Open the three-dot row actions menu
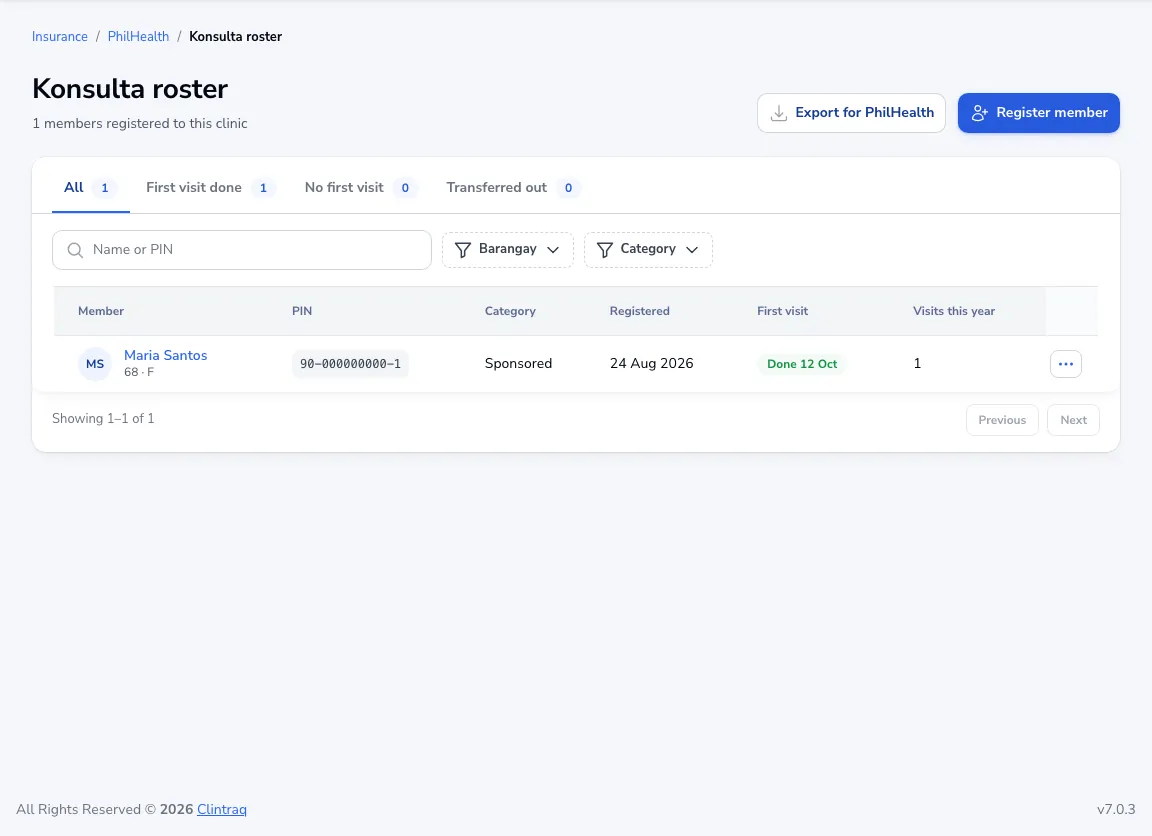1152x836 pixels. tap(1065, 364)
